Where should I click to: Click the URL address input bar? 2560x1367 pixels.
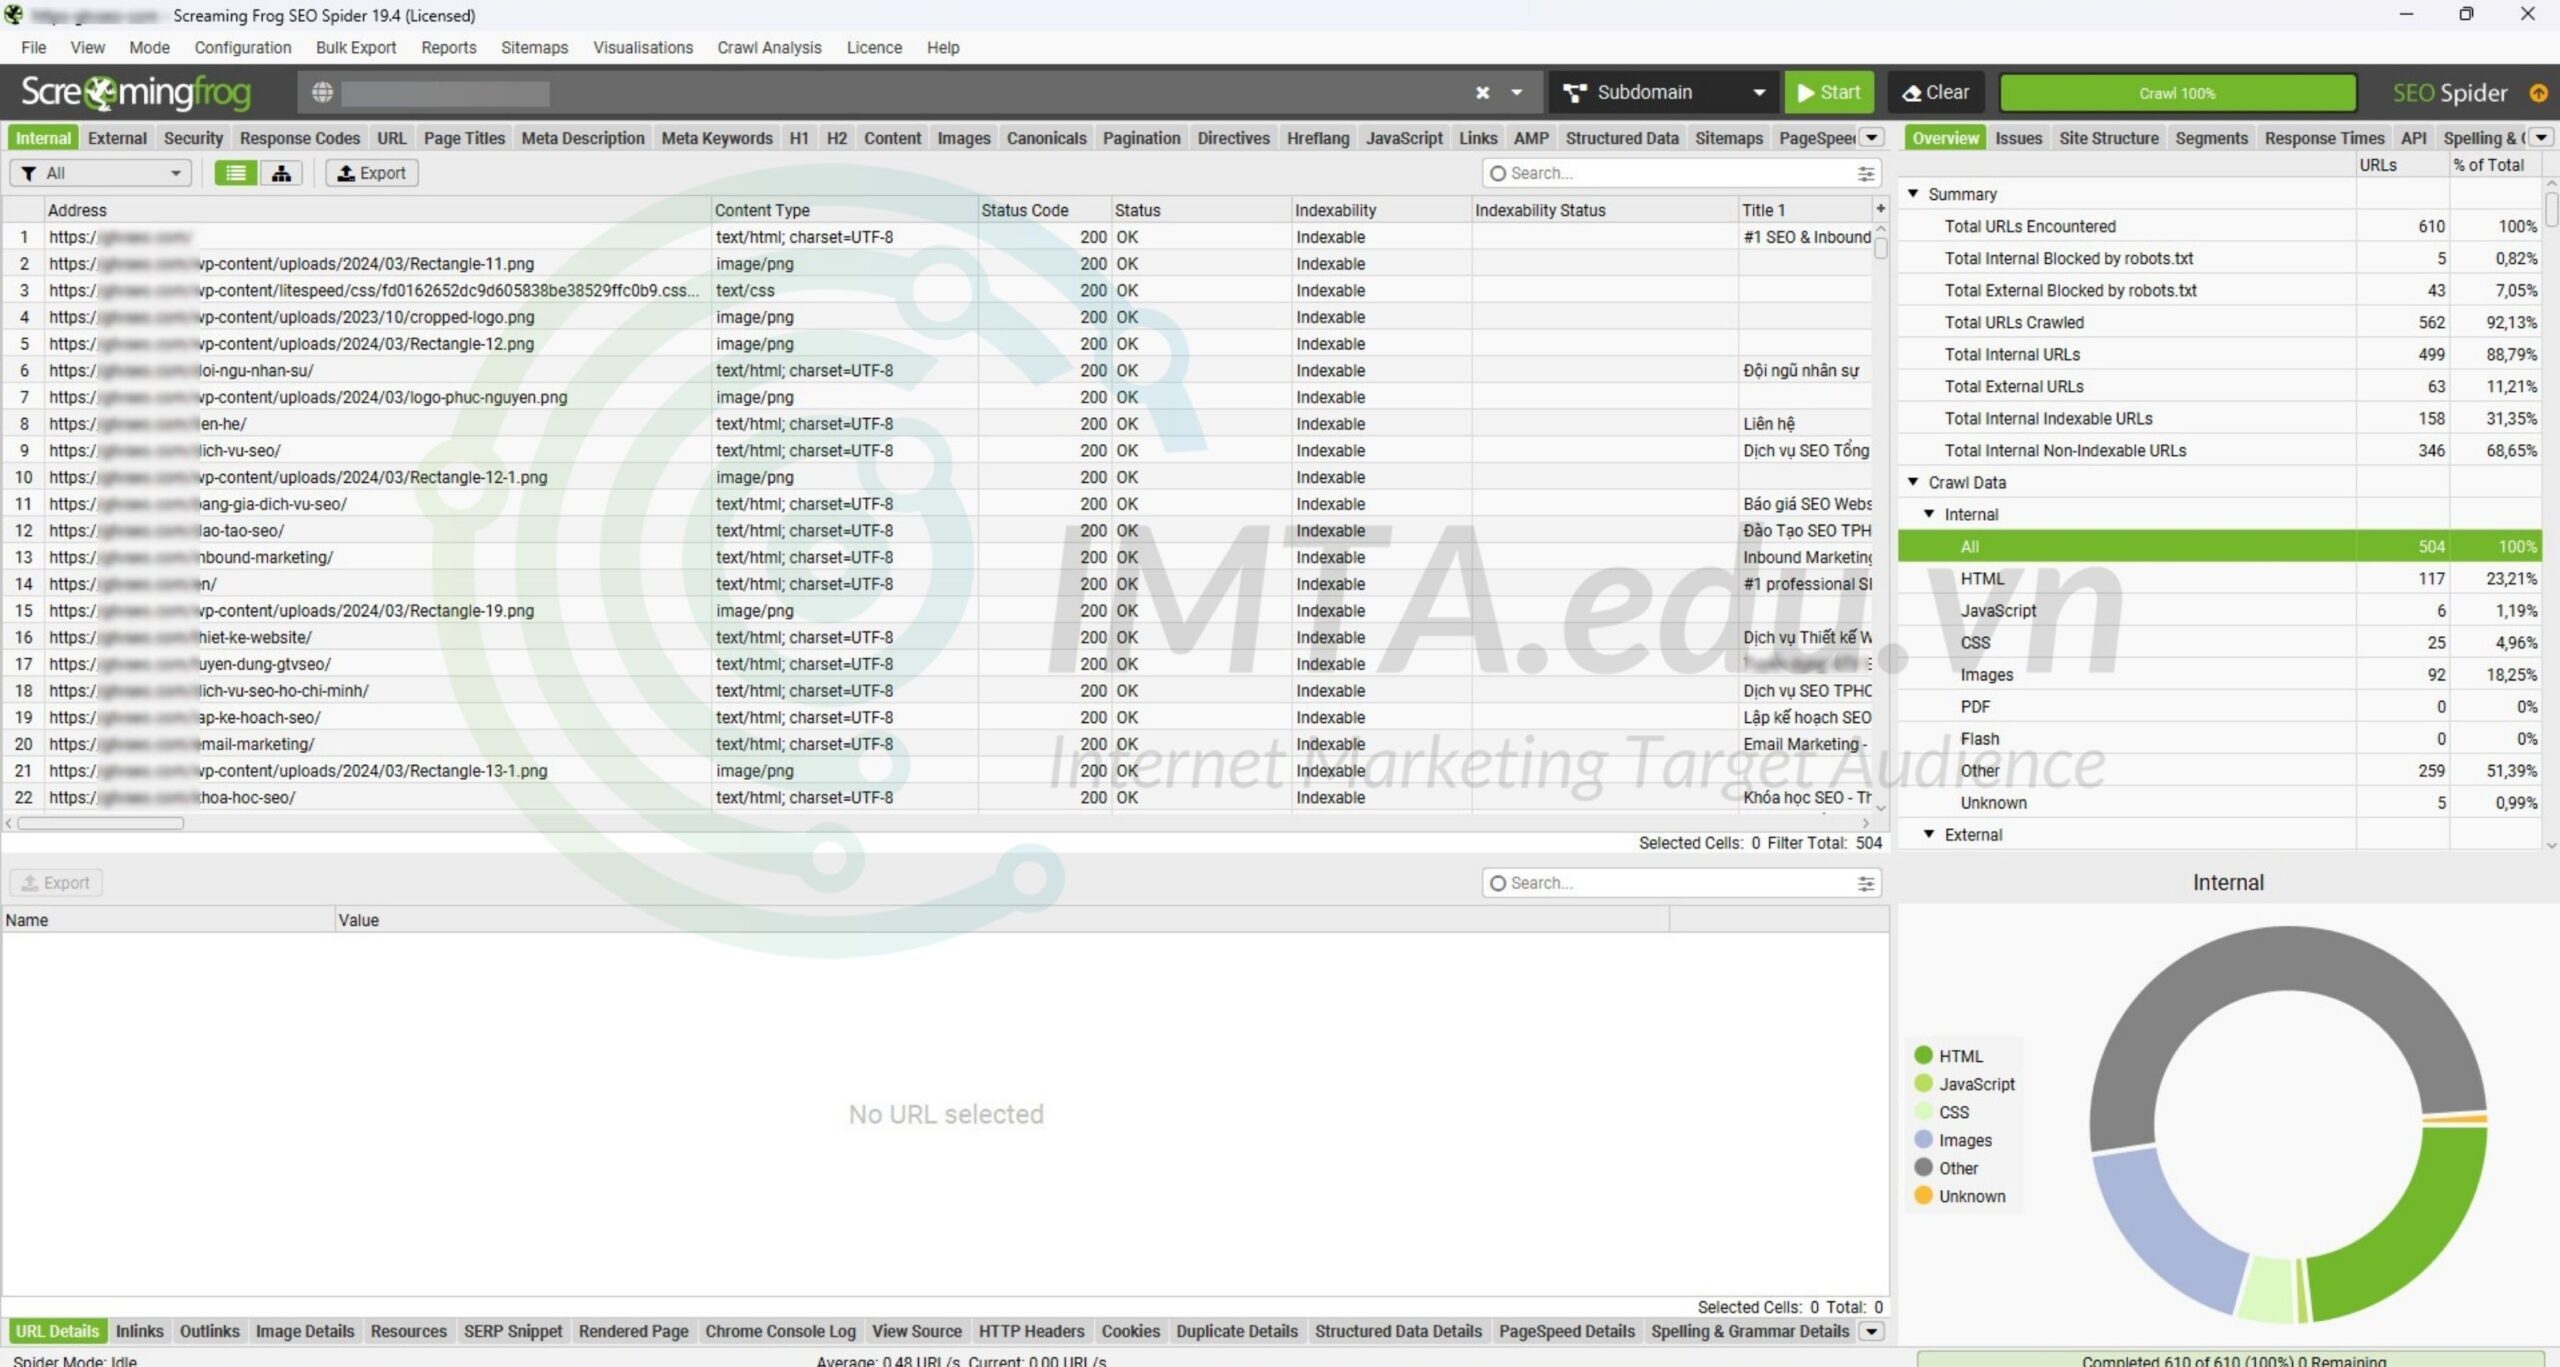(900, 93)
